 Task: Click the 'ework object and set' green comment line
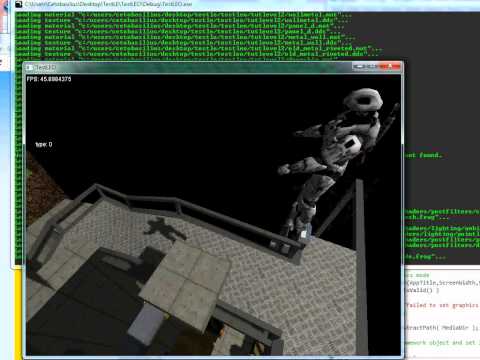[x=442, y=343]
